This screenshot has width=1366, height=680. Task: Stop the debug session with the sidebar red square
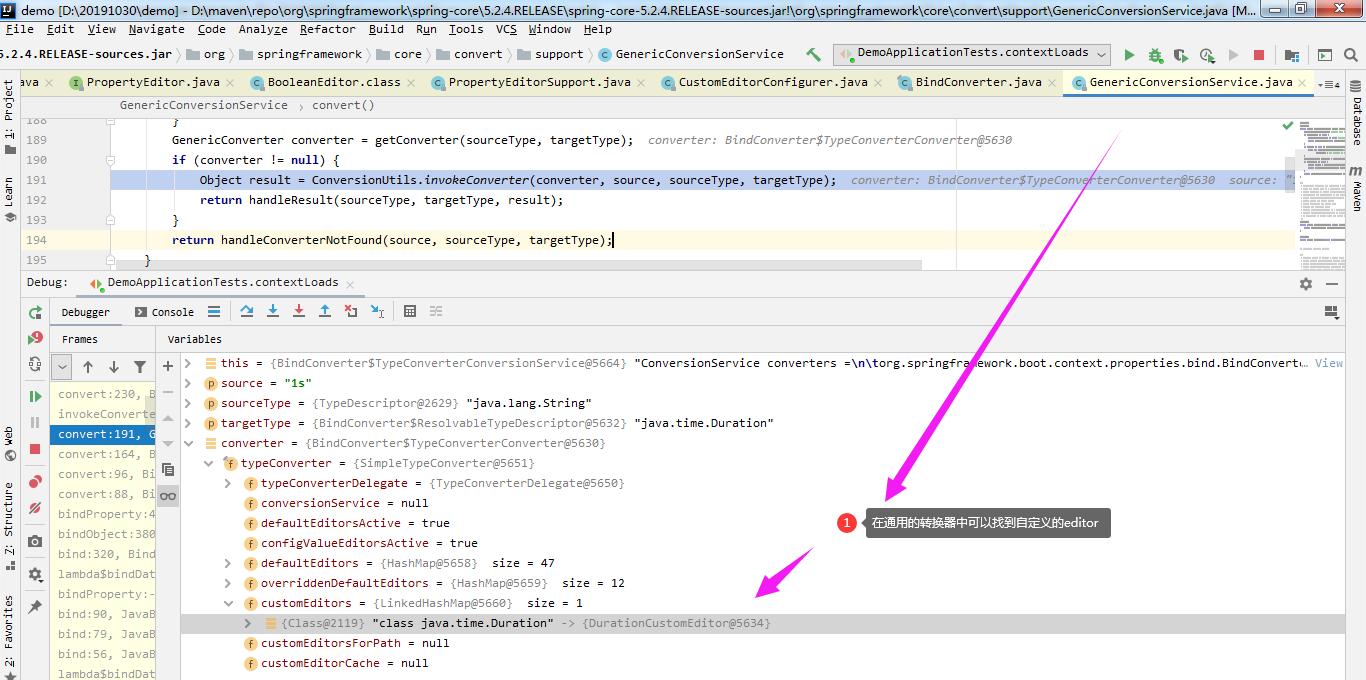[35, 450]
